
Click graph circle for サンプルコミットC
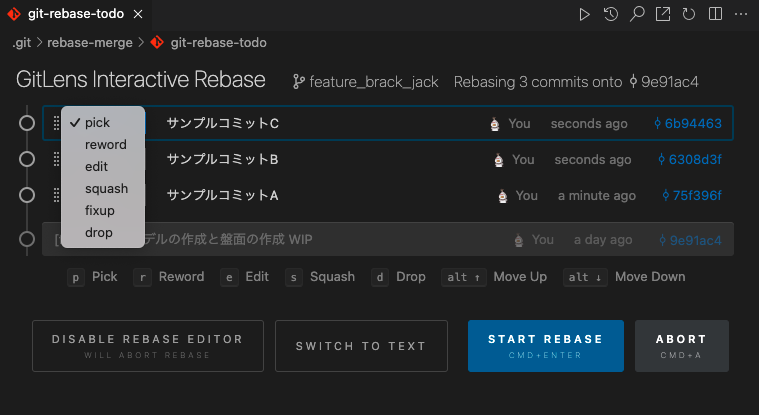pyautogui.click(x=27, y=123)
